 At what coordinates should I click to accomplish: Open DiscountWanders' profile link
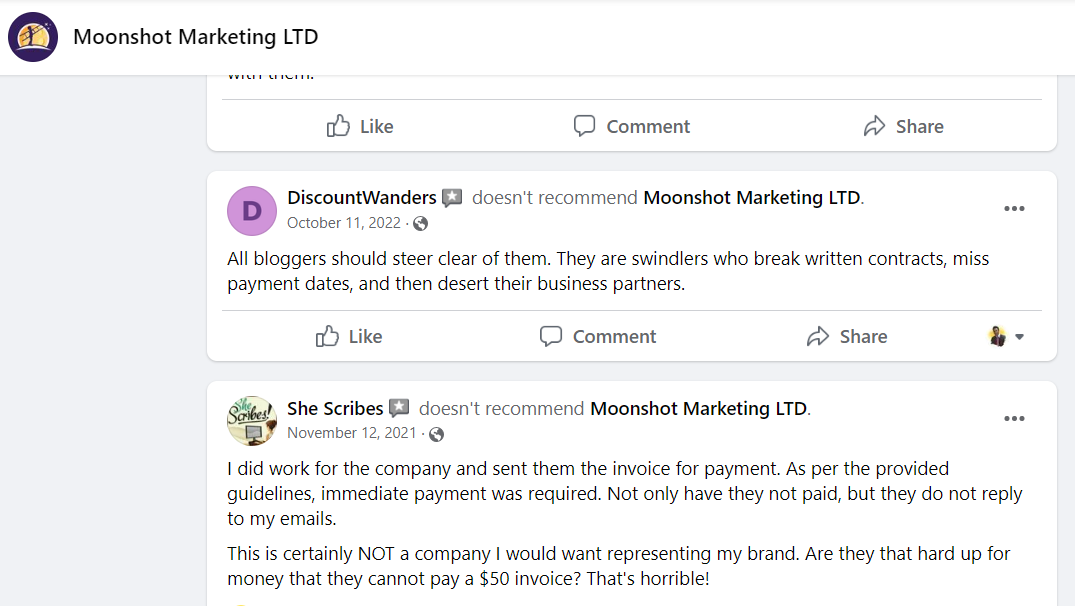(361, 197)
